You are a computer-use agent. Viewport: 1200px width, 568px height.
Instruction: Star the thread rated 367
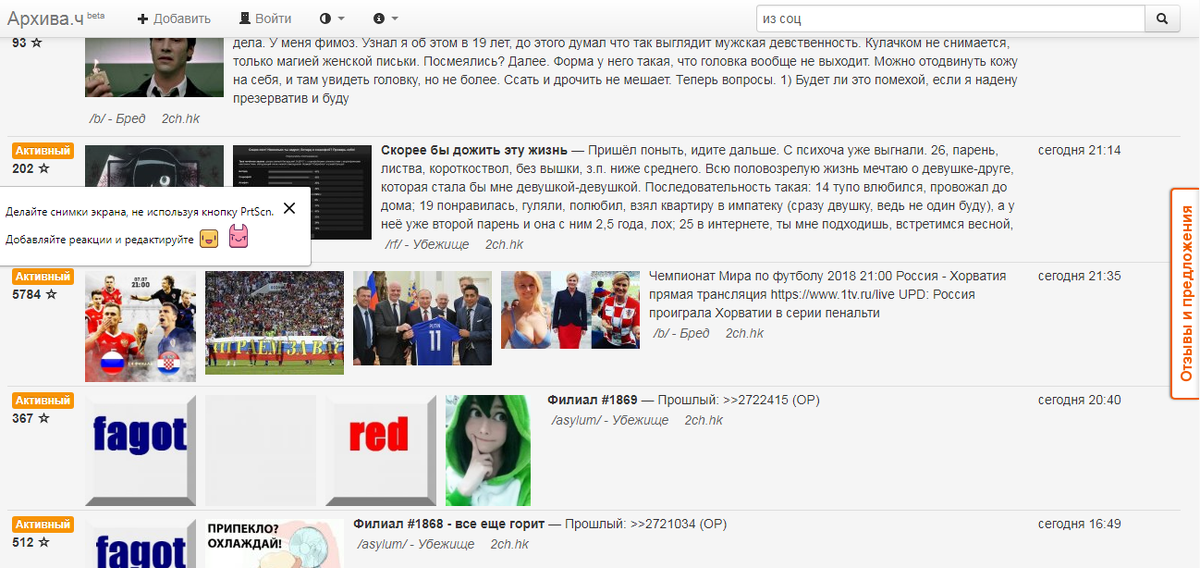[x=44, y=418]
